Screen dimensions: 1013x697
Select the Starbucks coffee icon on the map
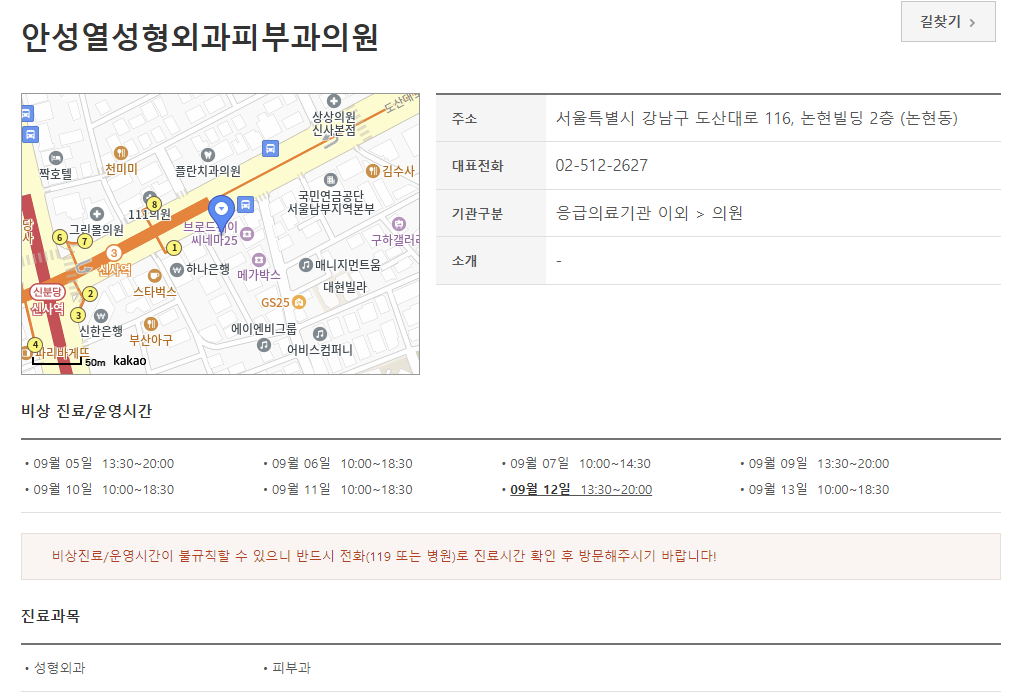(x=154, y=275)
